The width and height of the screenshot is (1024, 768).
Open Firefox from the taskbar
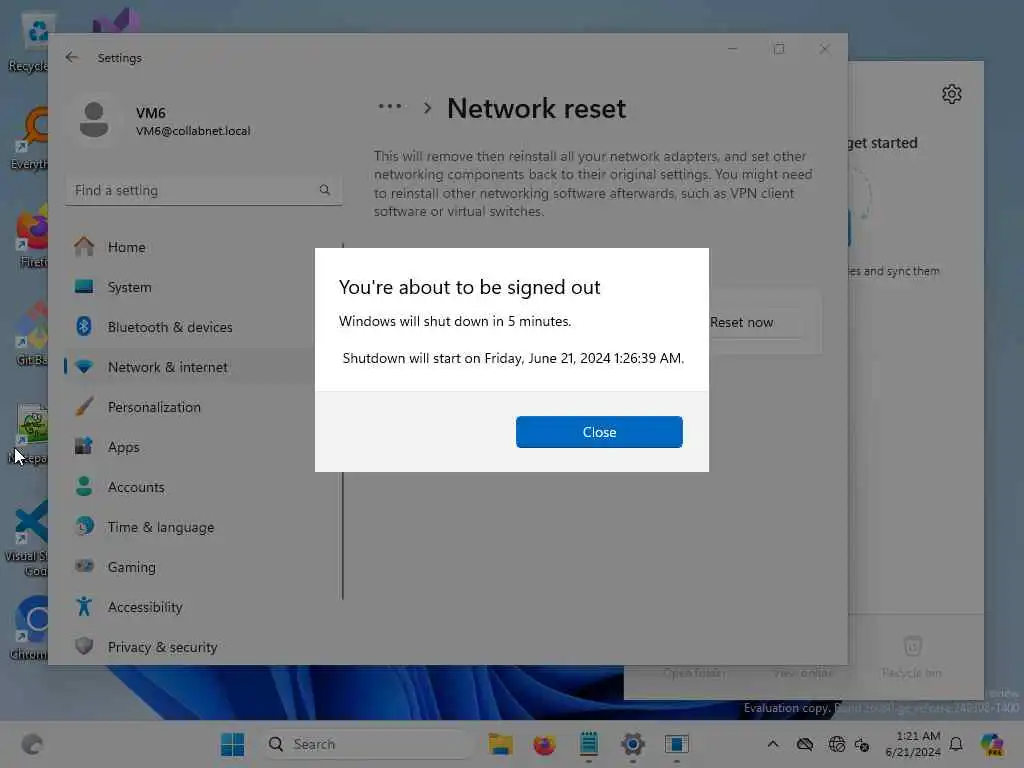click(x=544, y=744)
